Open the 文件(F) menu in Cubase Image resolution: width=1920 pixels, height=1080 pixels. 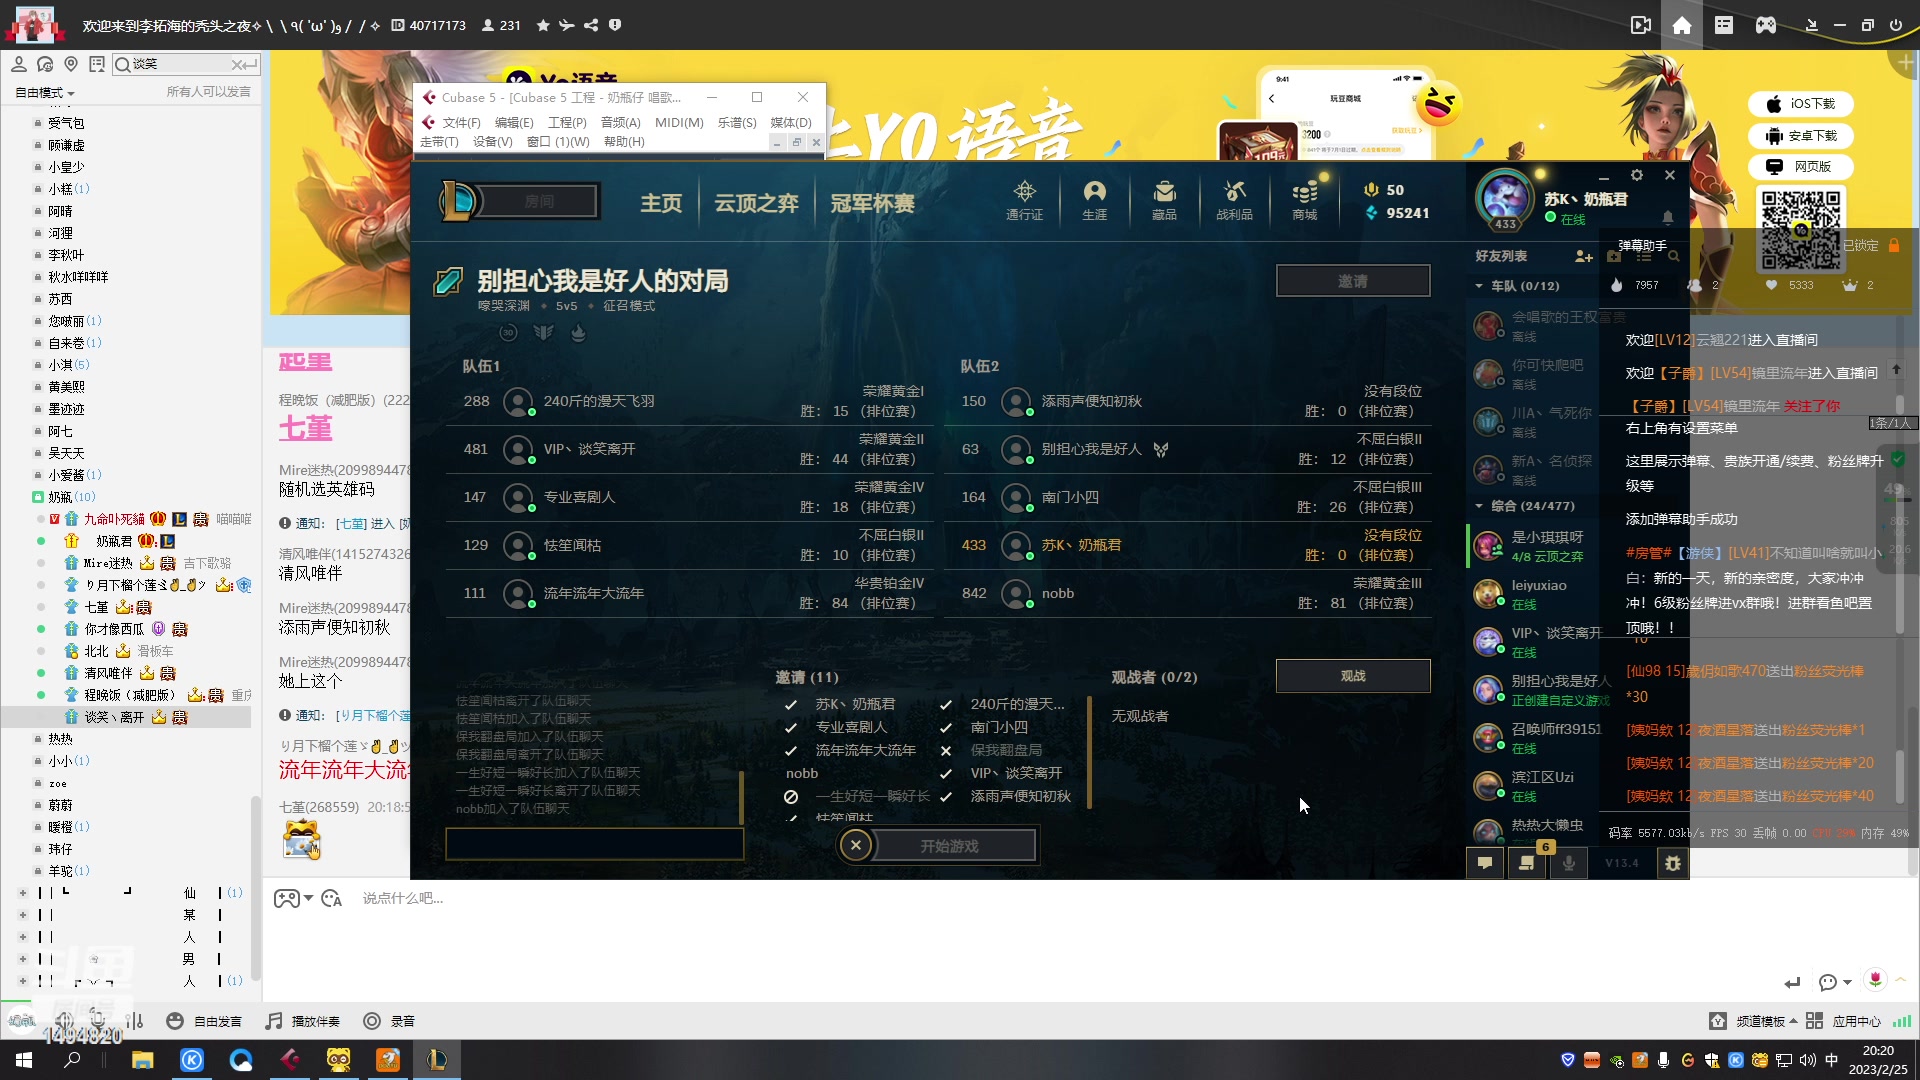(461, 122)
